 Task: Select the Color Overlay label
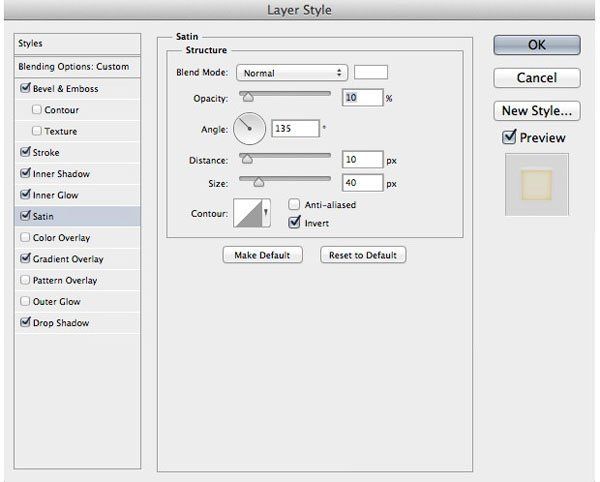pos(61,238)
